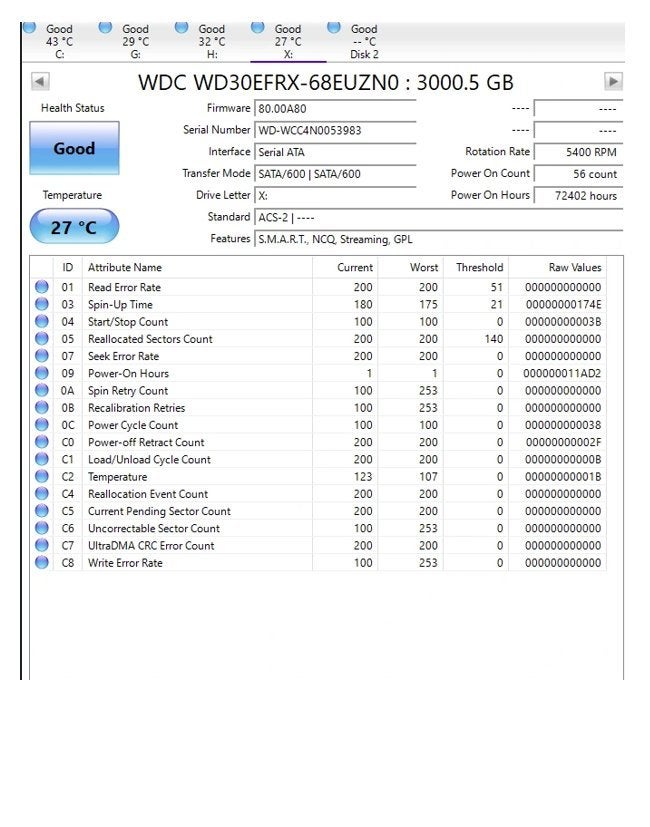The image size is (650, 827).
Task: Click status orb for Spin Retry Count
Action: [42, 390]
